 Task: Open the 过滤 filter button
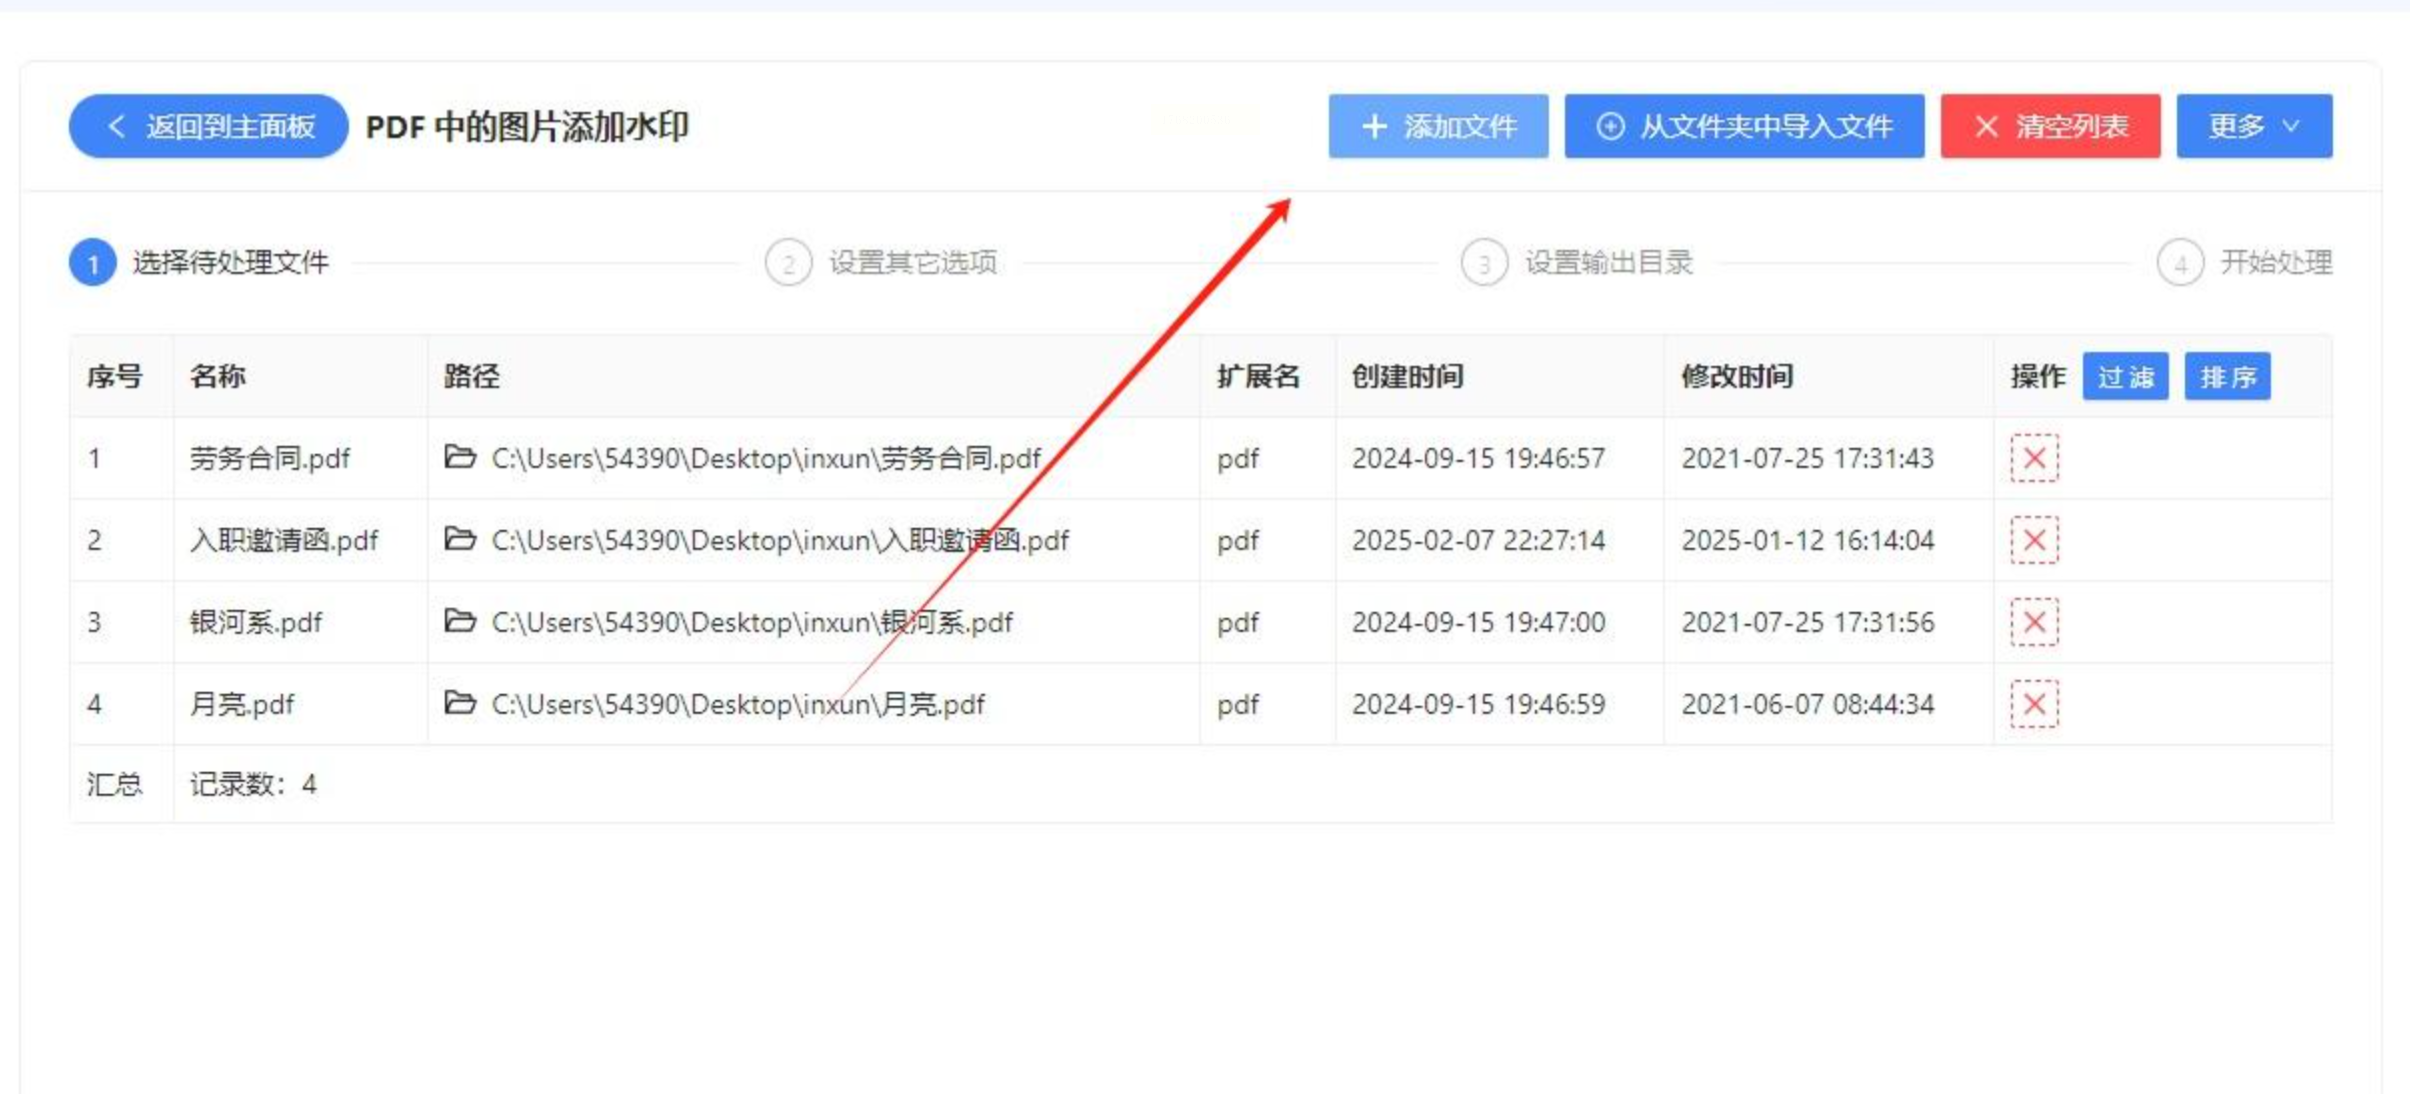[x=2124, y=377]
